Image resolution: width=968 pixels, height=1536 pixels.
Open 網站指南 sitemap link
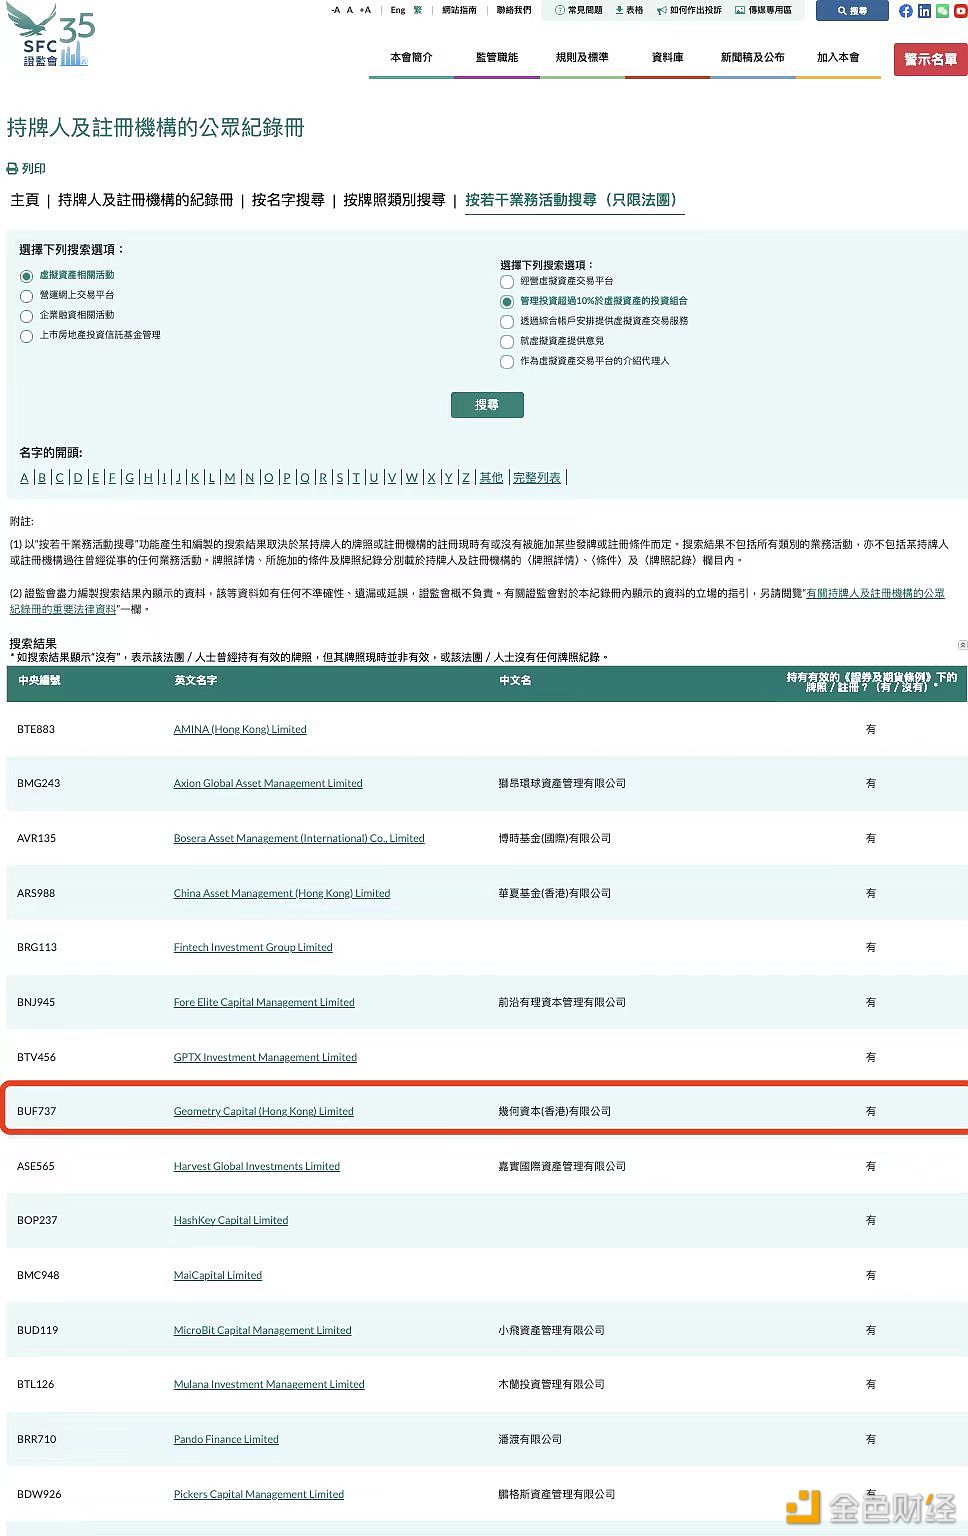pyautogui.click(x=459, y=10)
